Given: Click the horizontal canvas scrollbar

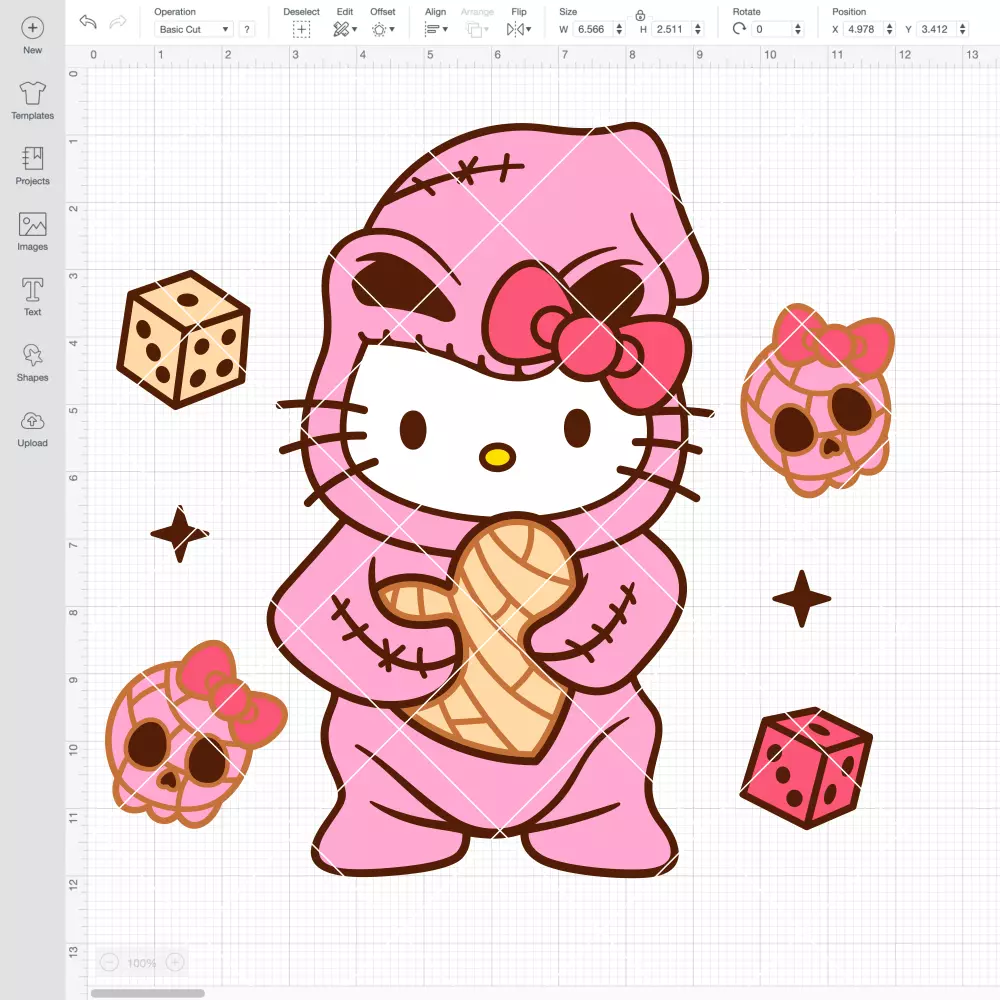Looking at the screenshot, I should pos(148,994).
